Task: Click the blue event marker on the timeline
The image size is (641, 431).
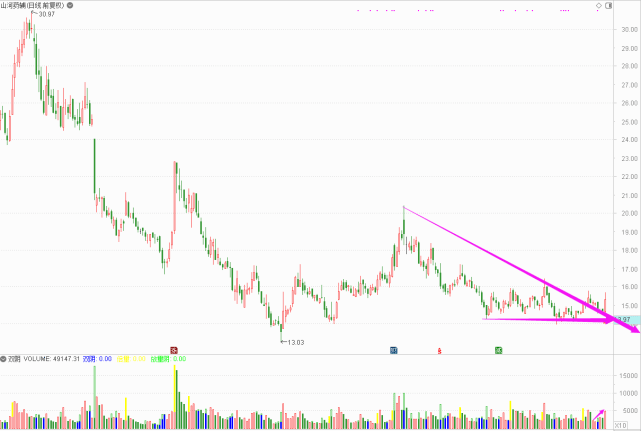Action: (x=394, y=350)
